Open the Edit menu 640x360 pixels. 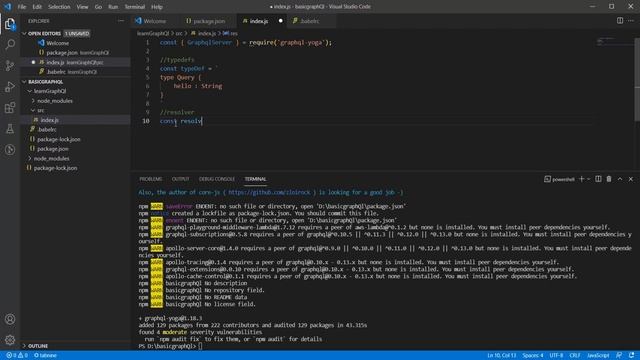coord(37,7)
